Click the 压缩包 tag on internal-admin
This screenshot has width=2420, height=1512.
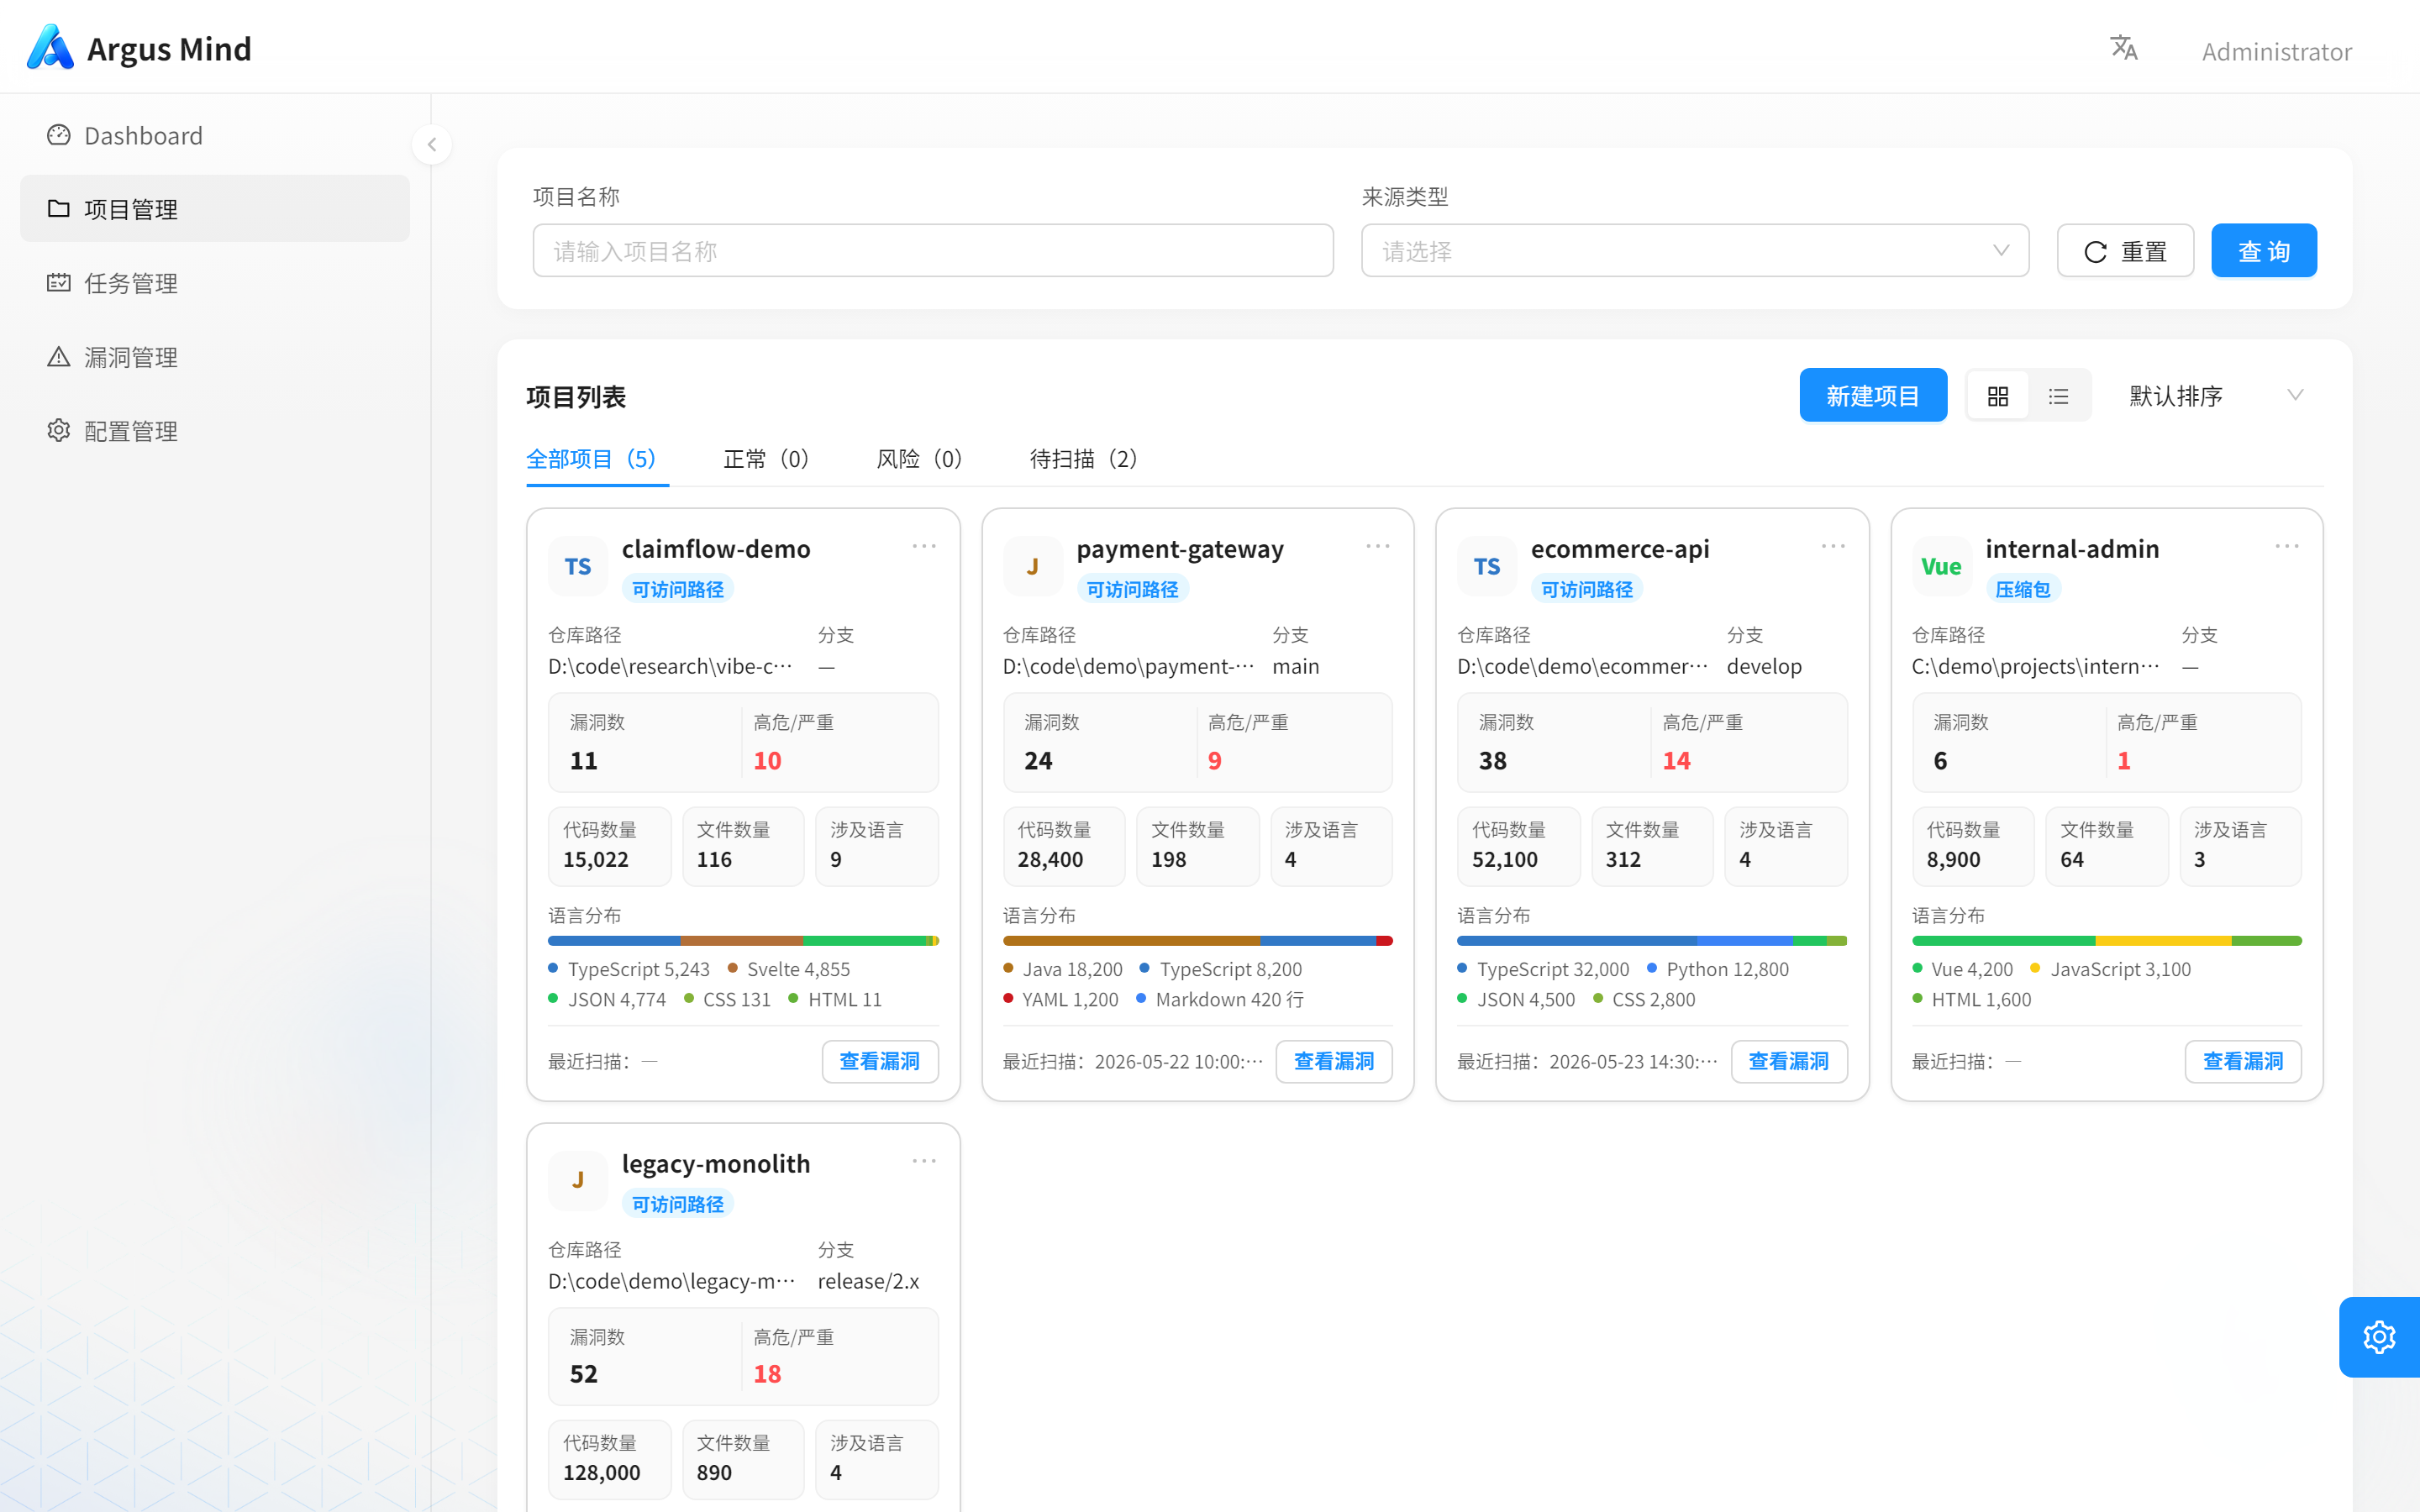[2022, 589]
